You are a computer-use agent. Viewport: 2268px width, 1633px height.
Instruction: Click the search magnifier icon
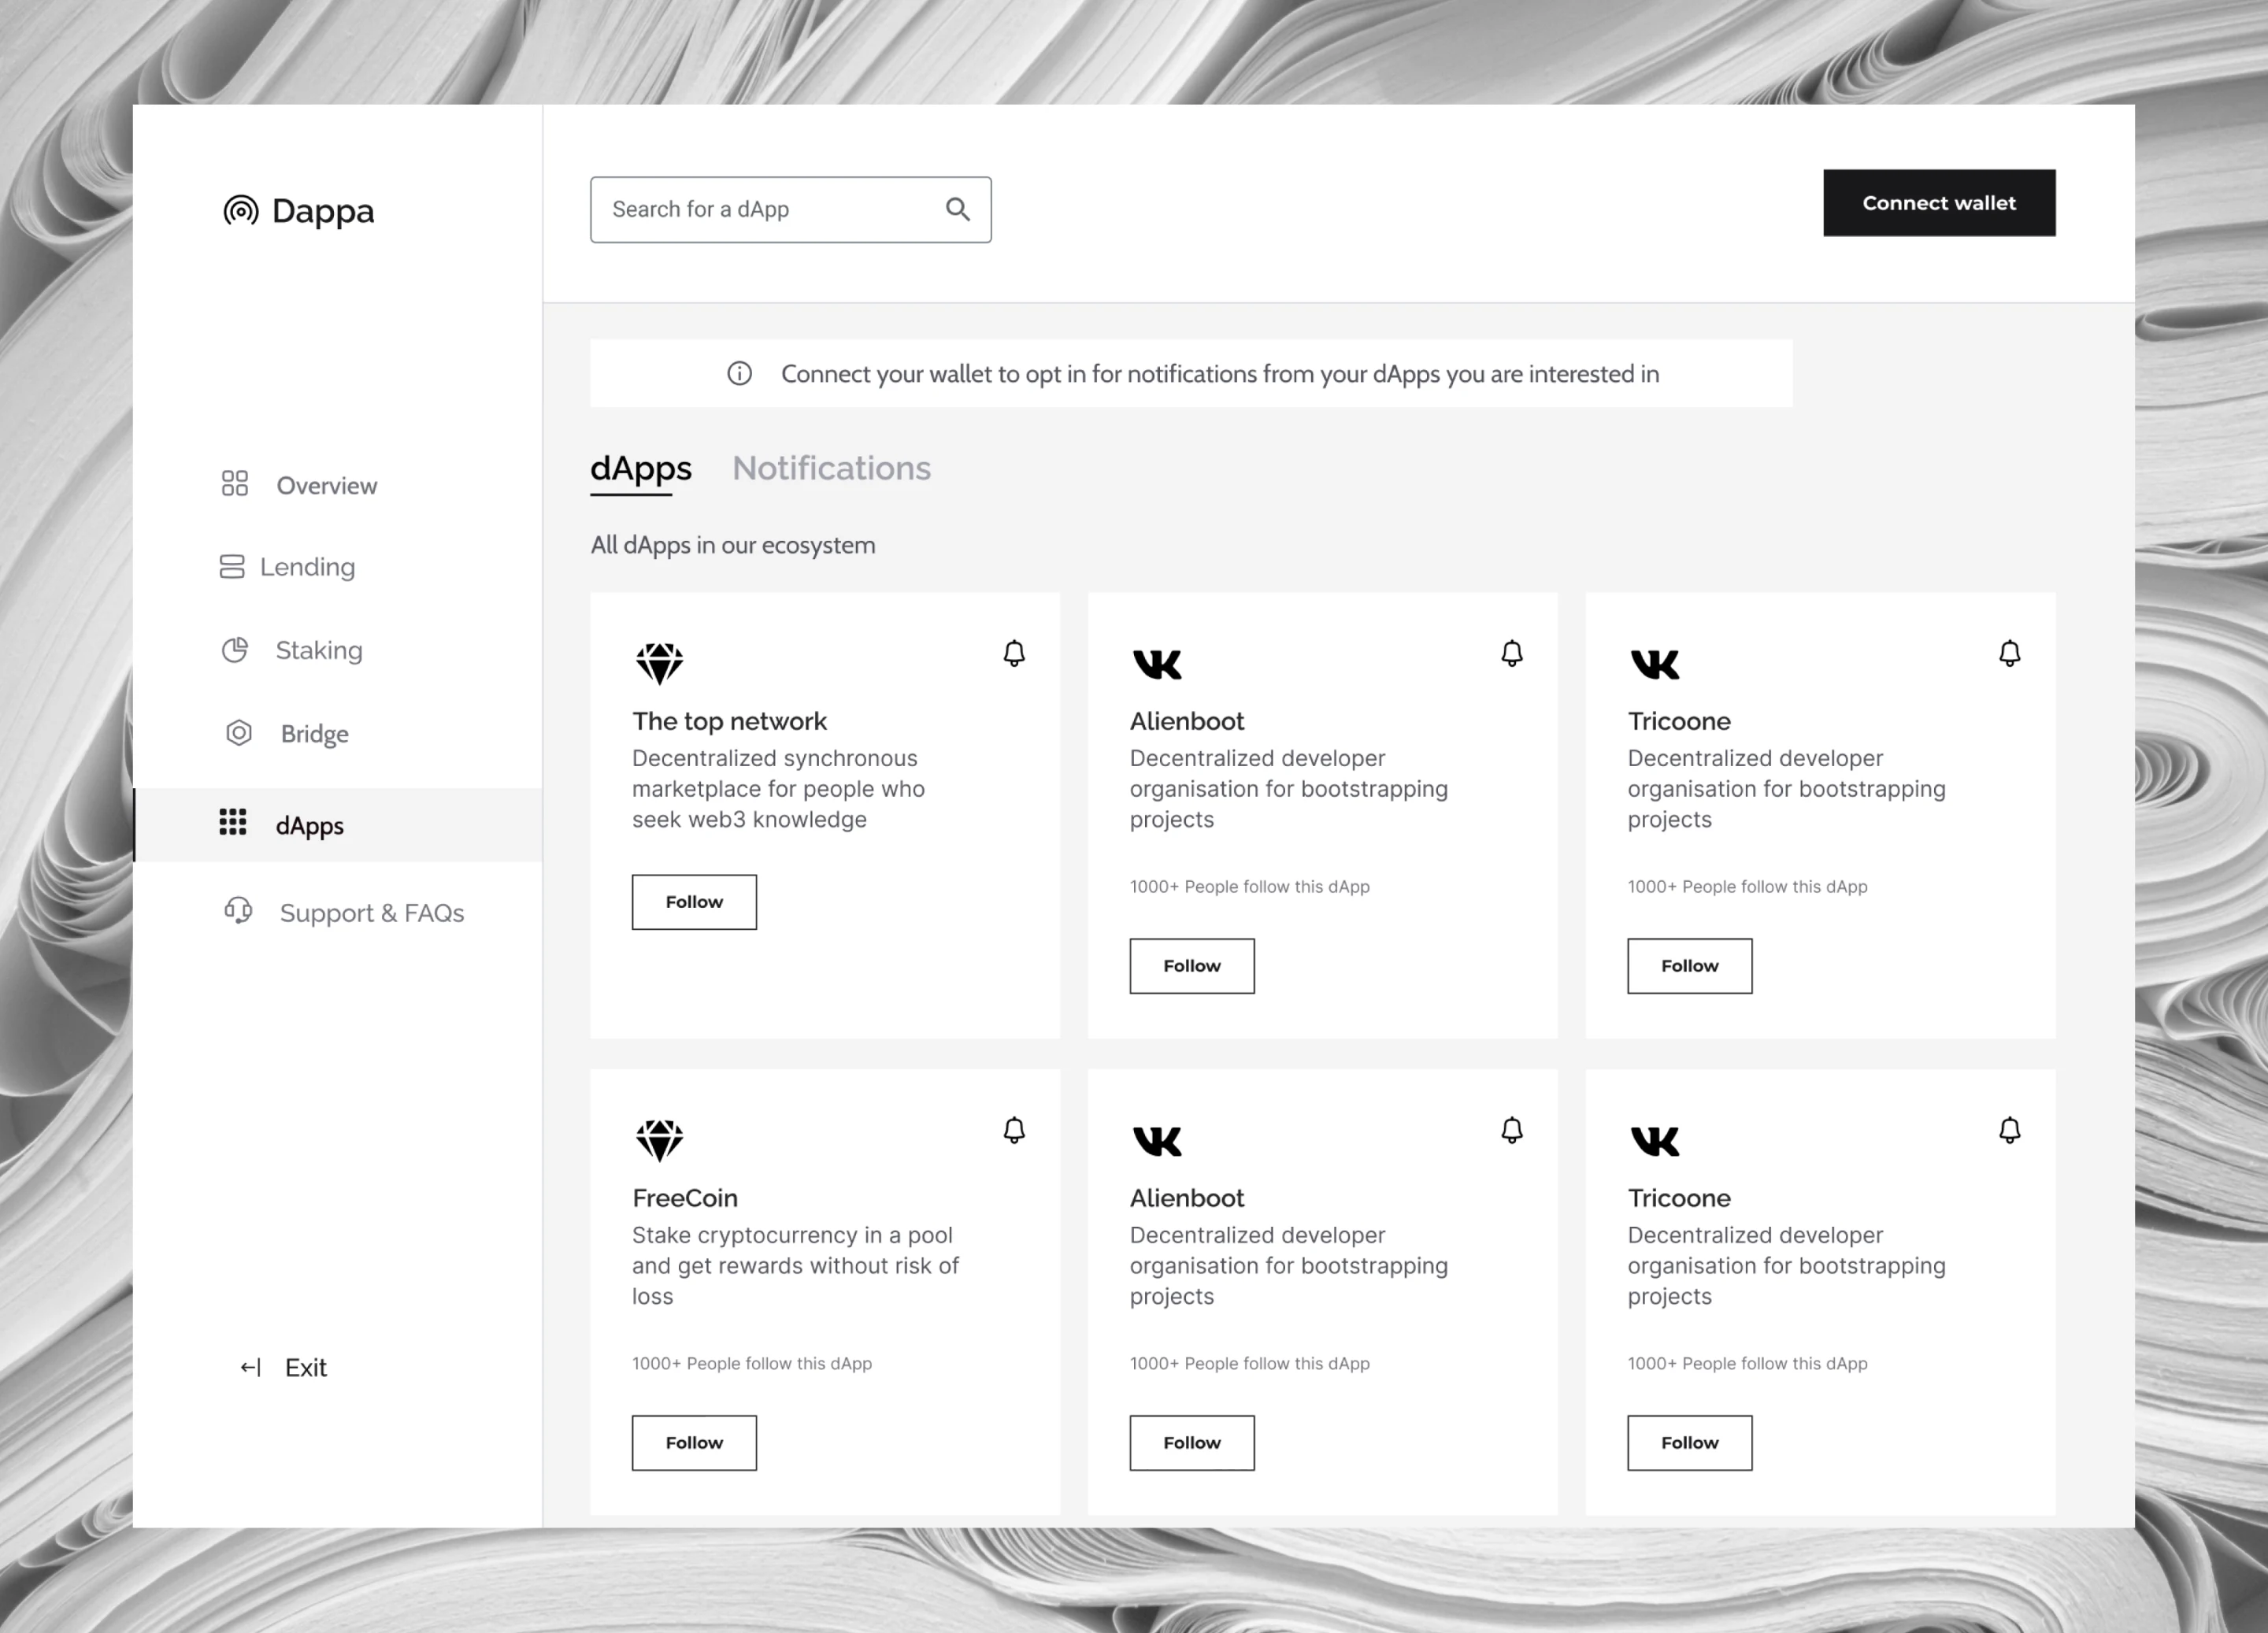tap(957, 209)
